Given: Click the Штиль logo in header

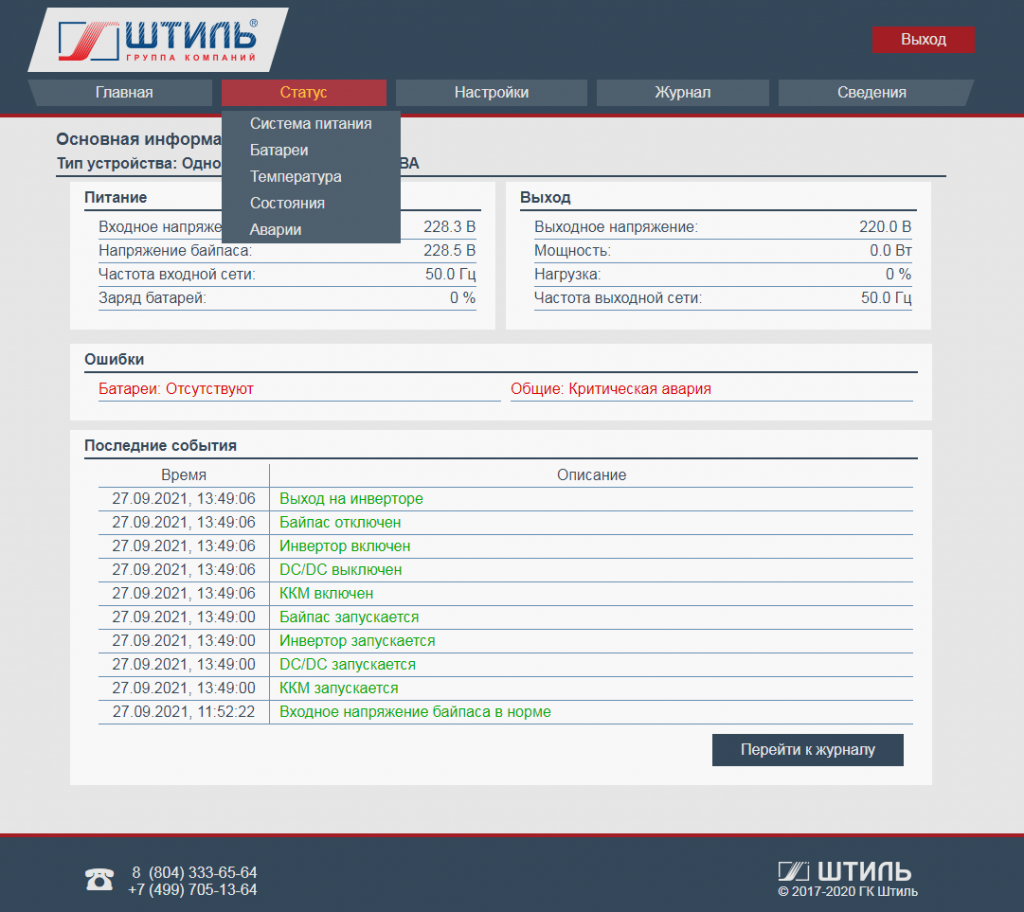Looking at the screenshot, I should 158,40.
